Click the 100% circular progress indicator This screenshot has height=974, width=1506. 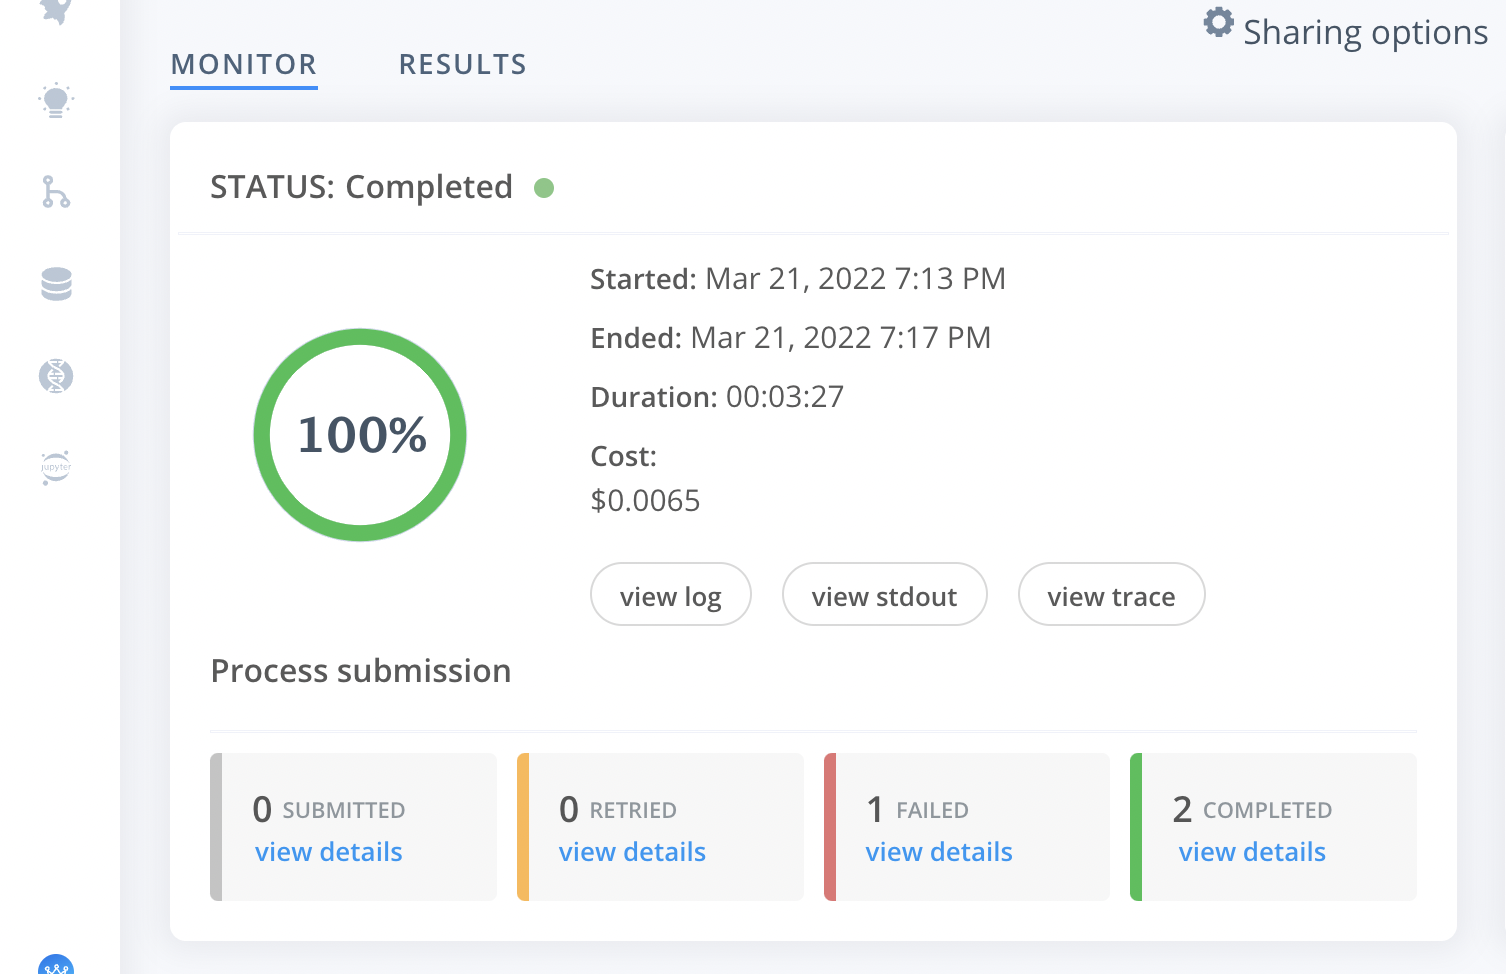(360, 434)
